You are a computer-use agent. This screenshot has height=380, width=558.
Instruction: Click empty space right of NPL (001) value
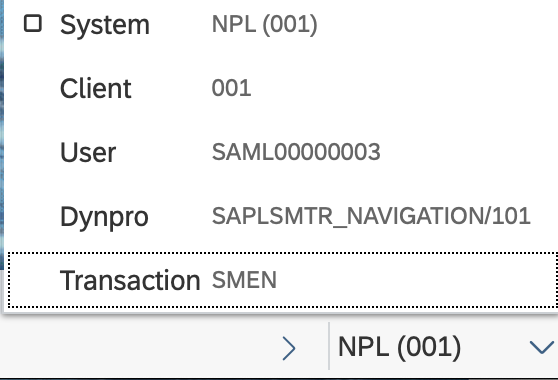(x=438, y=25)
